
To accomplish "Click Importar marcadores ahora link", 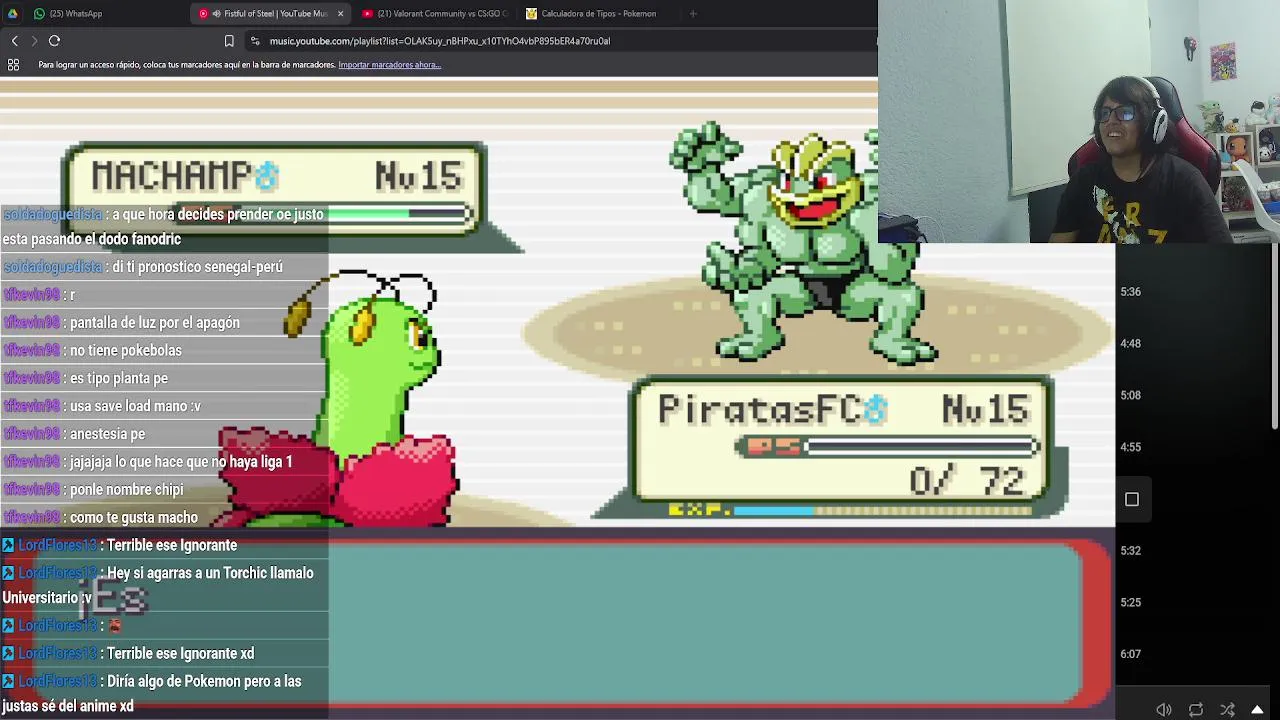I will [x=389, y=64].
